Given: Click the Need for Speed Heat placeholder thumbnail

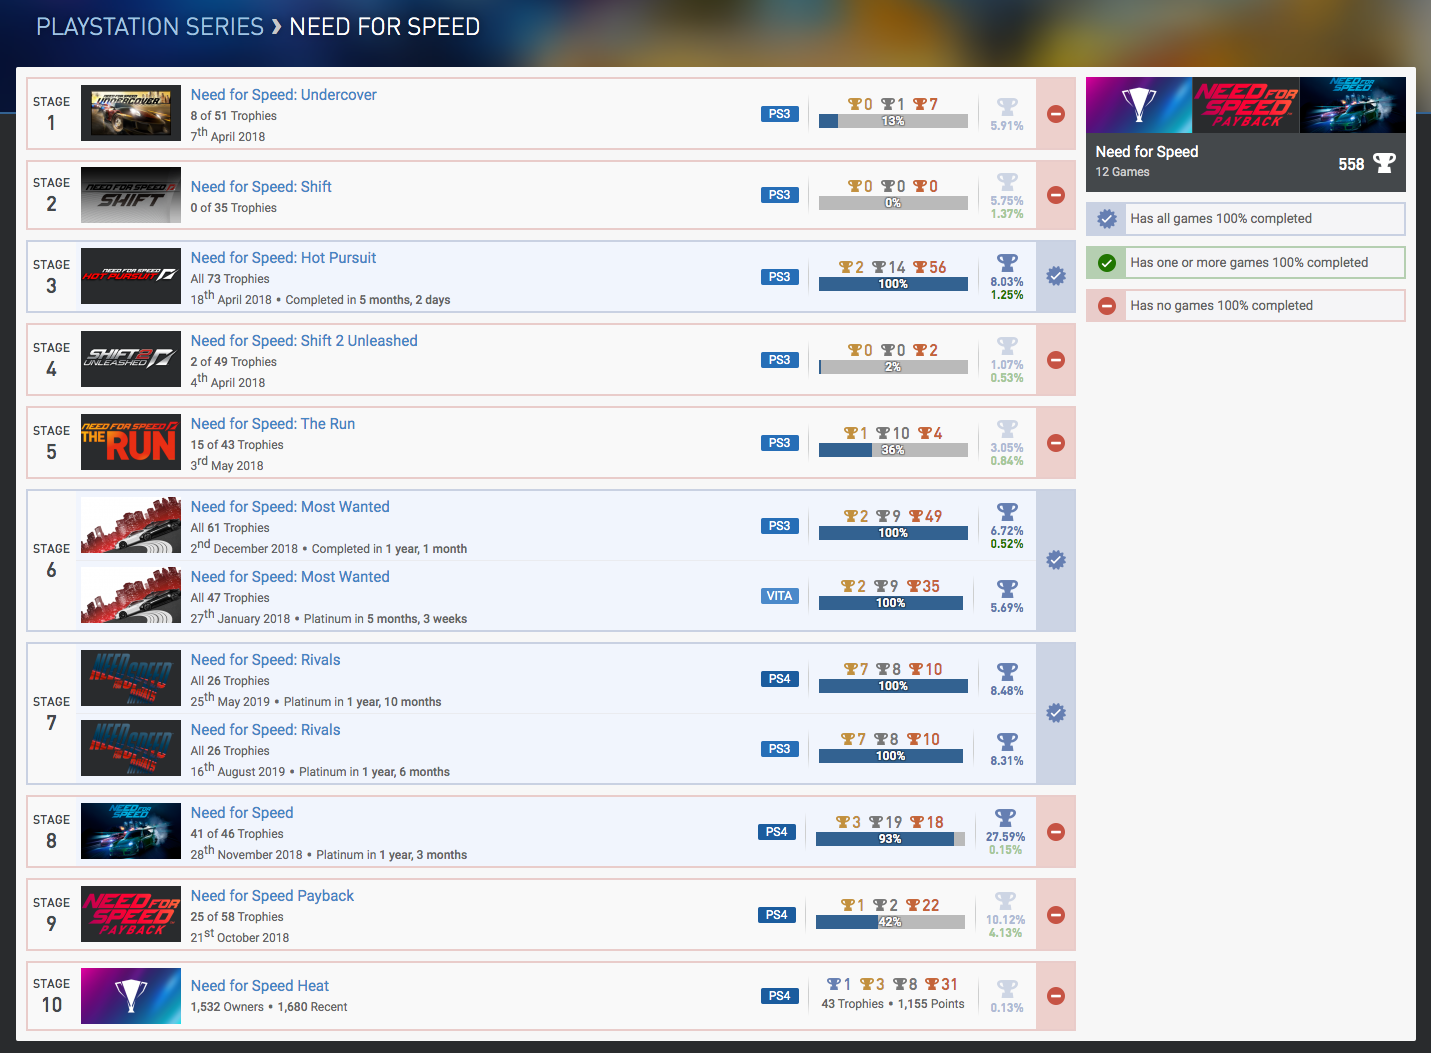Looking at the screenshot, I should (131, 996).
